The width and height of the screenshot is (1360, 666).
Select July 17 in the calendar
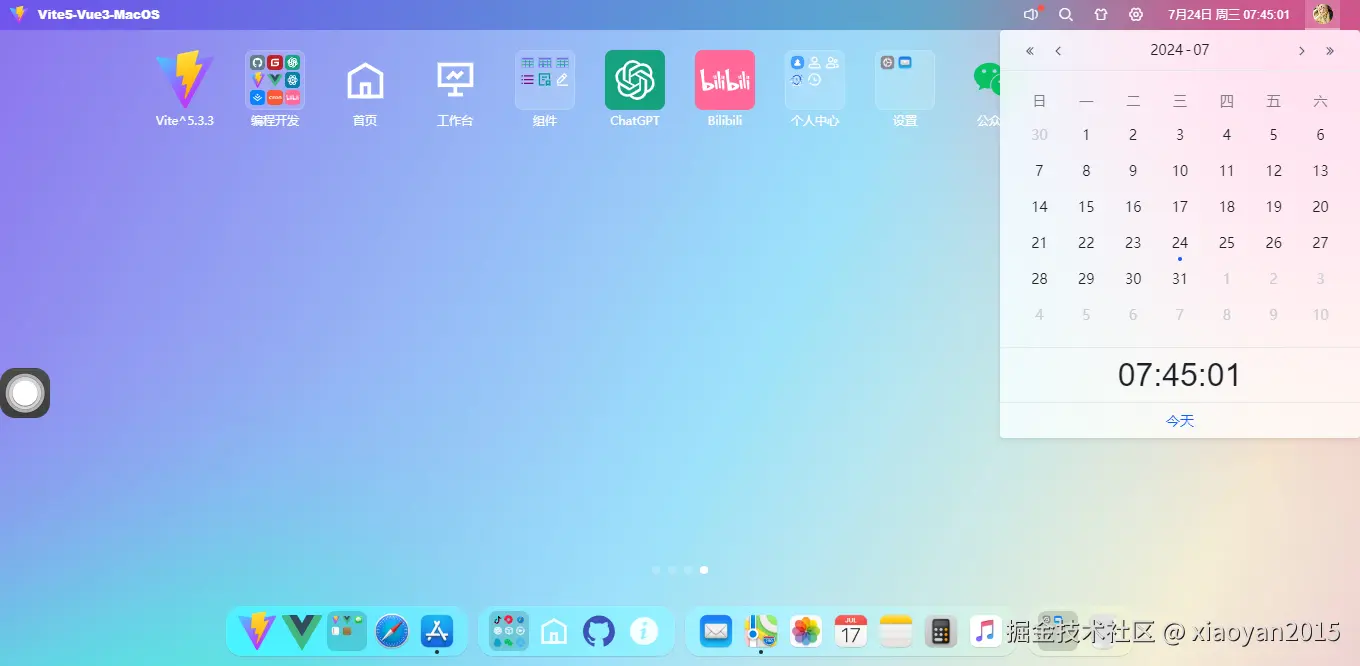click(x=1179, y=206)
